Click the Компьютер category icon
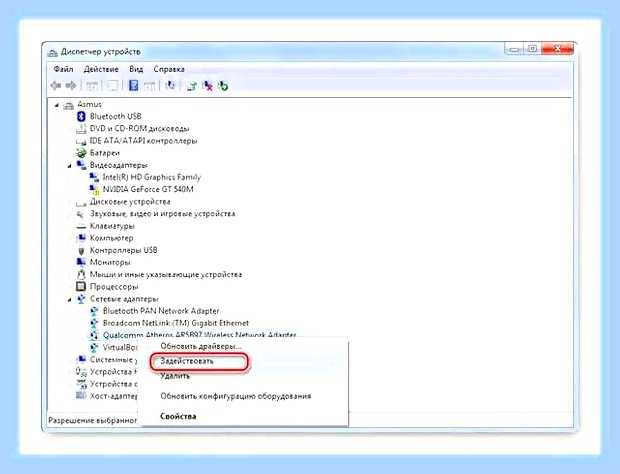This screenshot has height=474, width=620. tap(81, 238)
